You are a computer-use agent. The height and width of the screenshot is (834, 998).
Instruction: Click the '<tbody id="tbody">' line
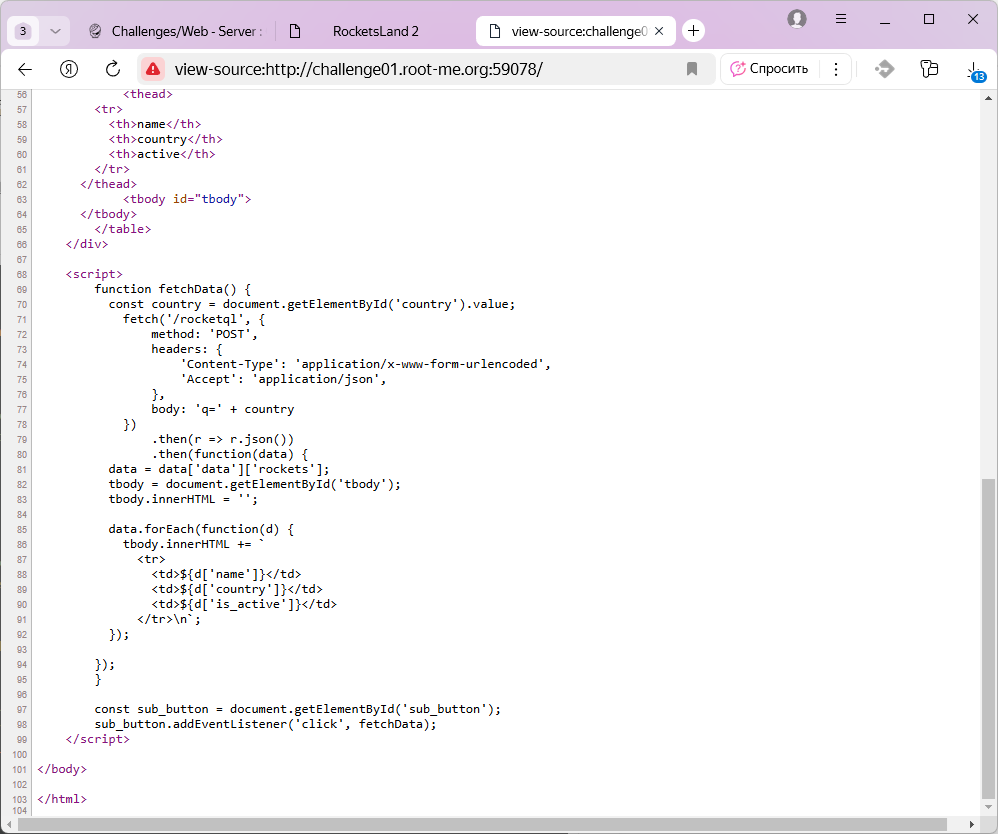(x=187, y=199)
